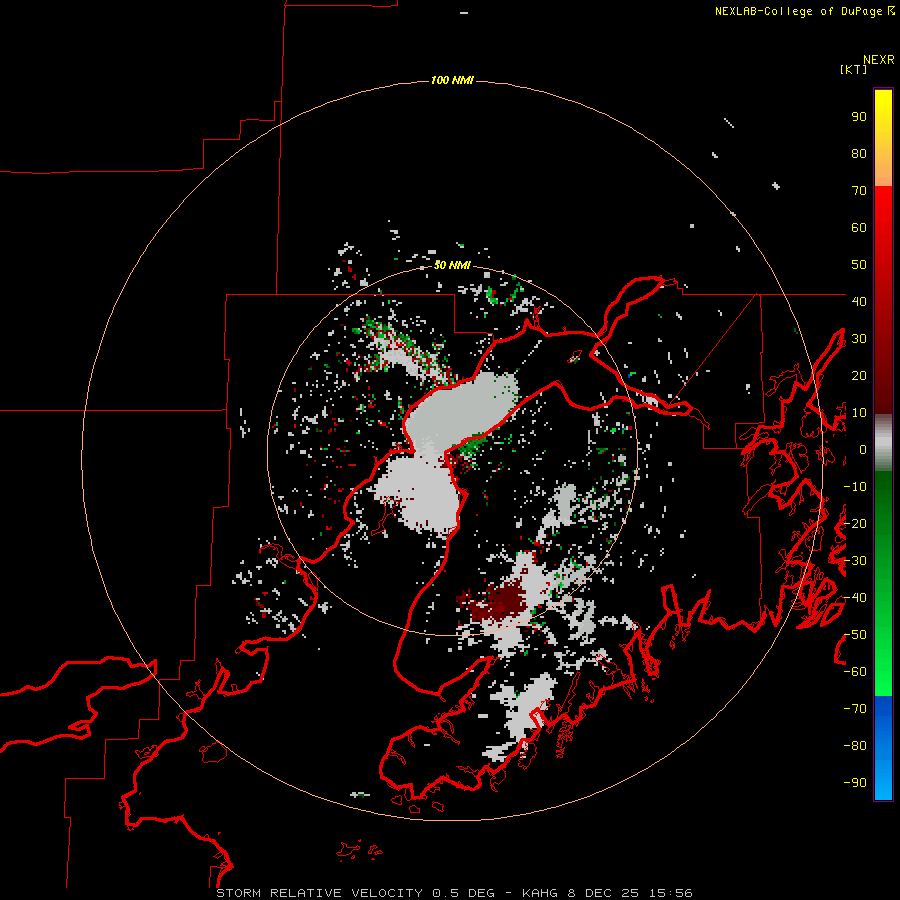
Task: Click the -90 value on the velocity scale
Action: pyautogui.click(x=855, y=783)
